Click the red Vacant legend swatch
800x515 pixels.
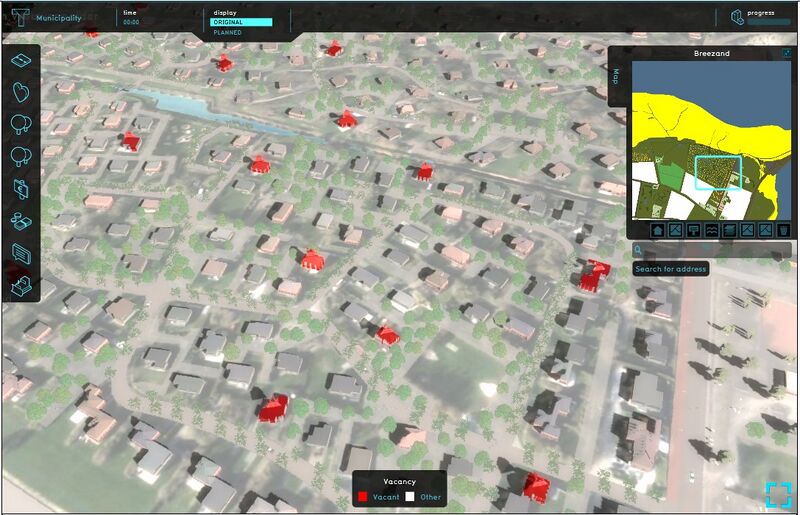362,497
